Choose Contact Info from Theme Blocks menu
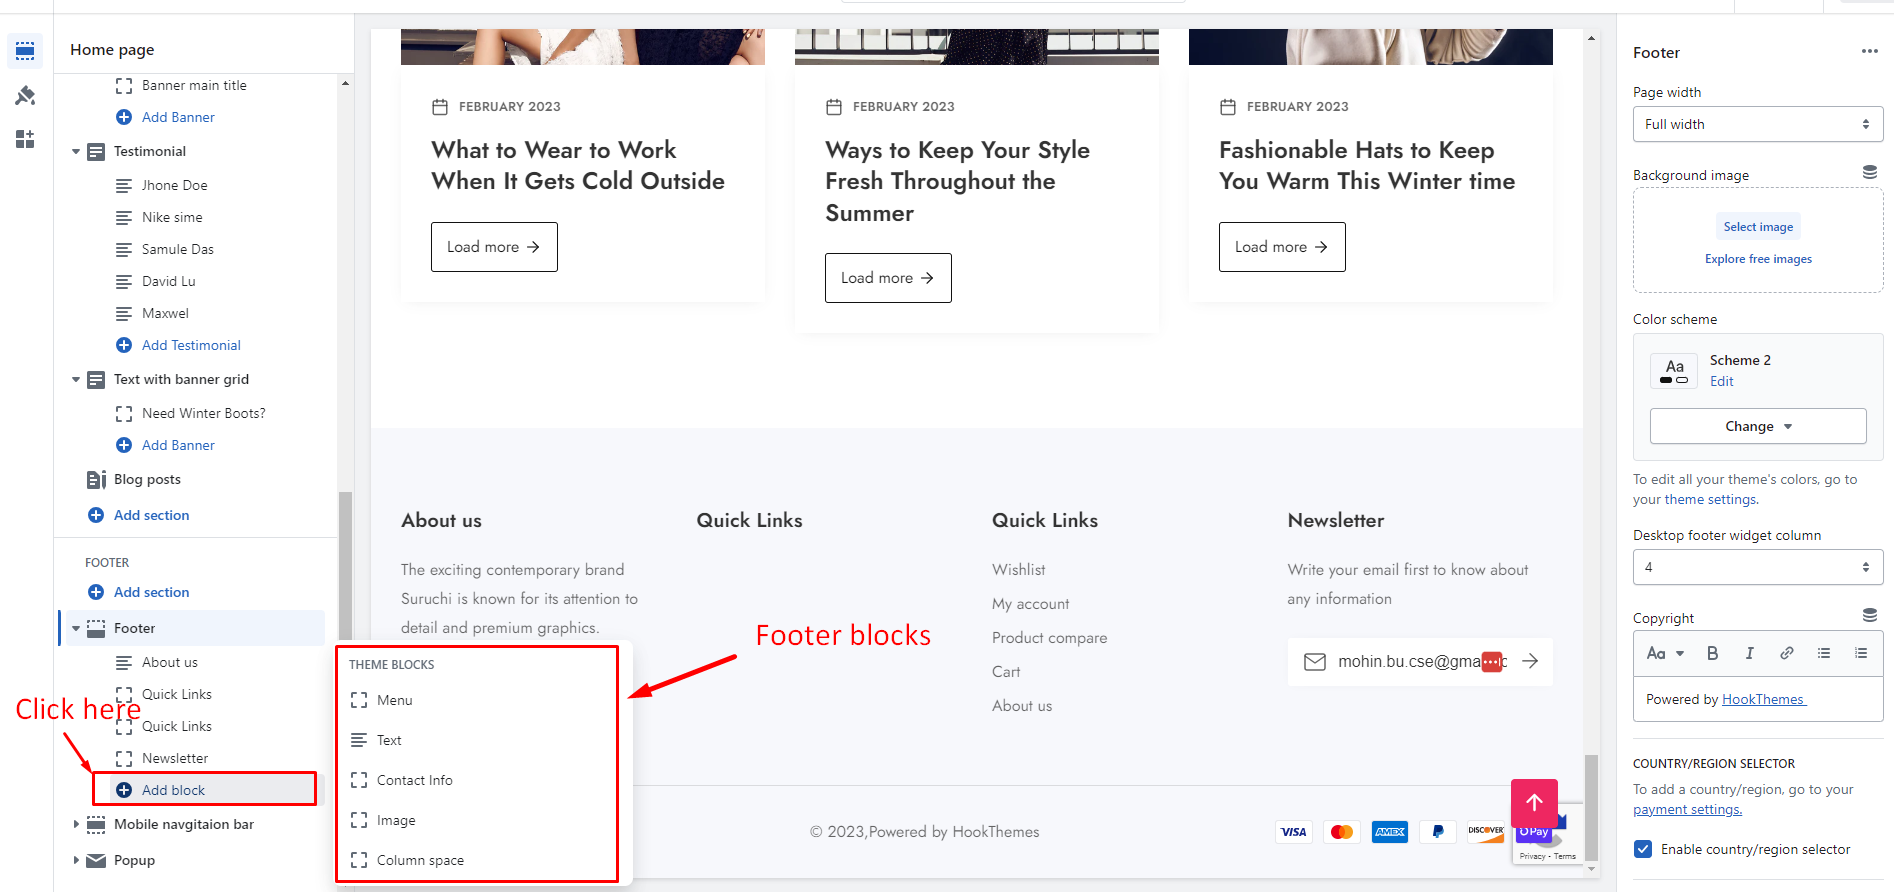Viewport: 1894px width, 892px height. [x=414, y=780]
